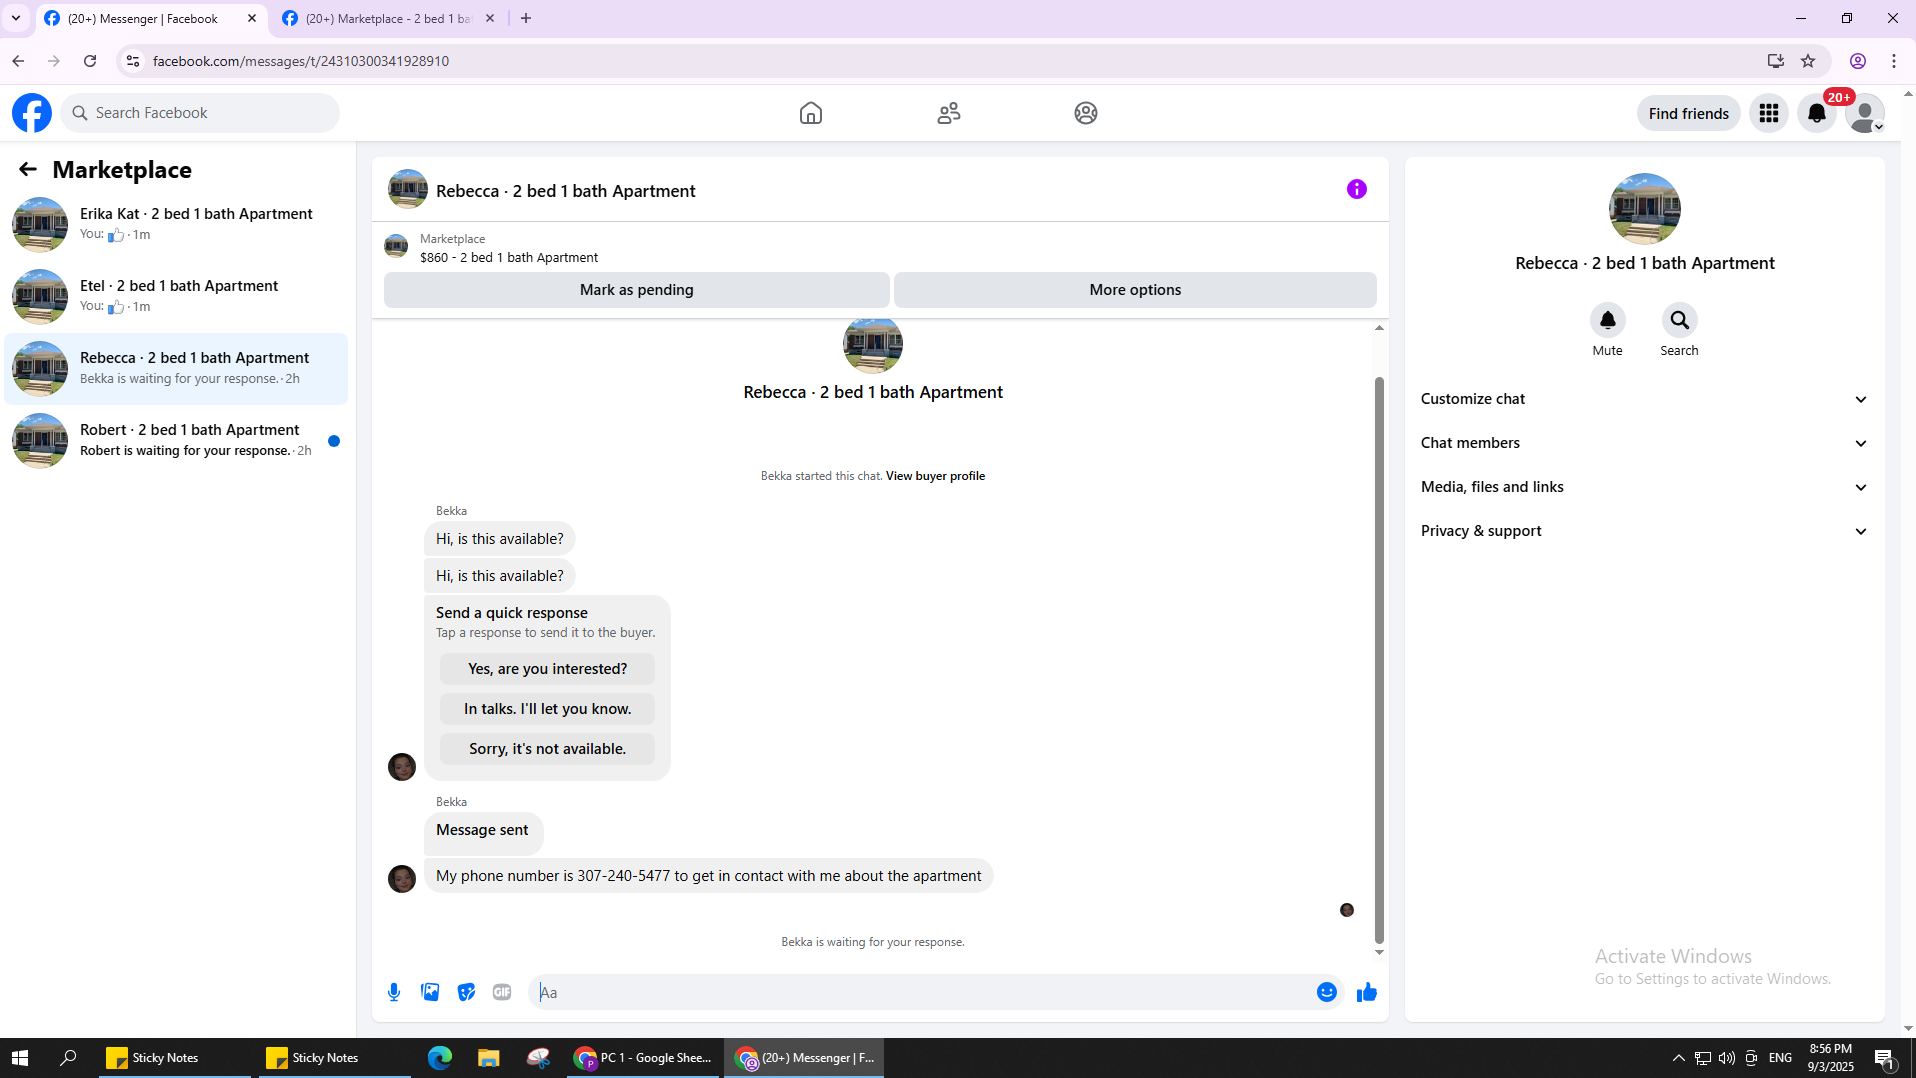Expand the Chat members section
The height and width of the screenshot is (1078, 1916).
click(1645, 443)
